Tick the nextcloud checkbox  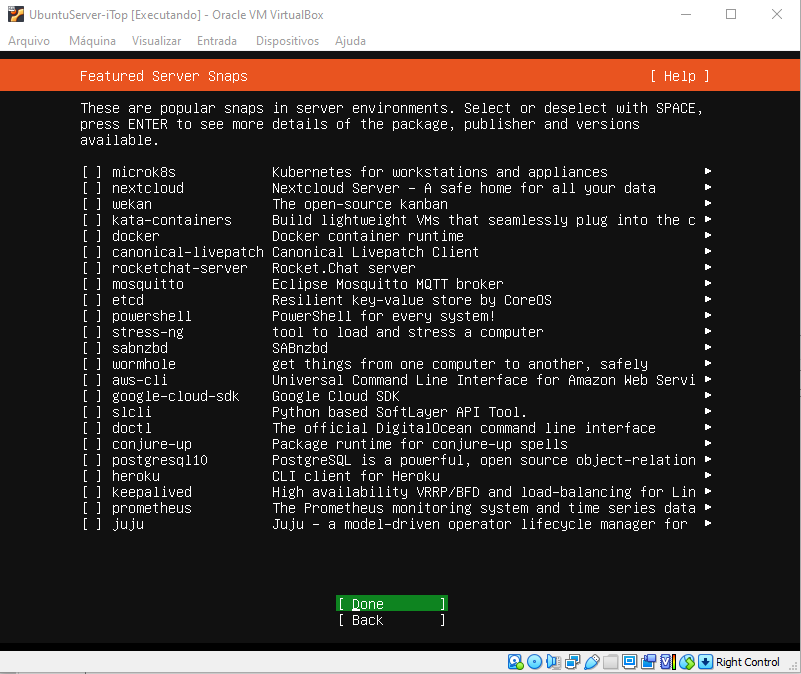[91, 188]
